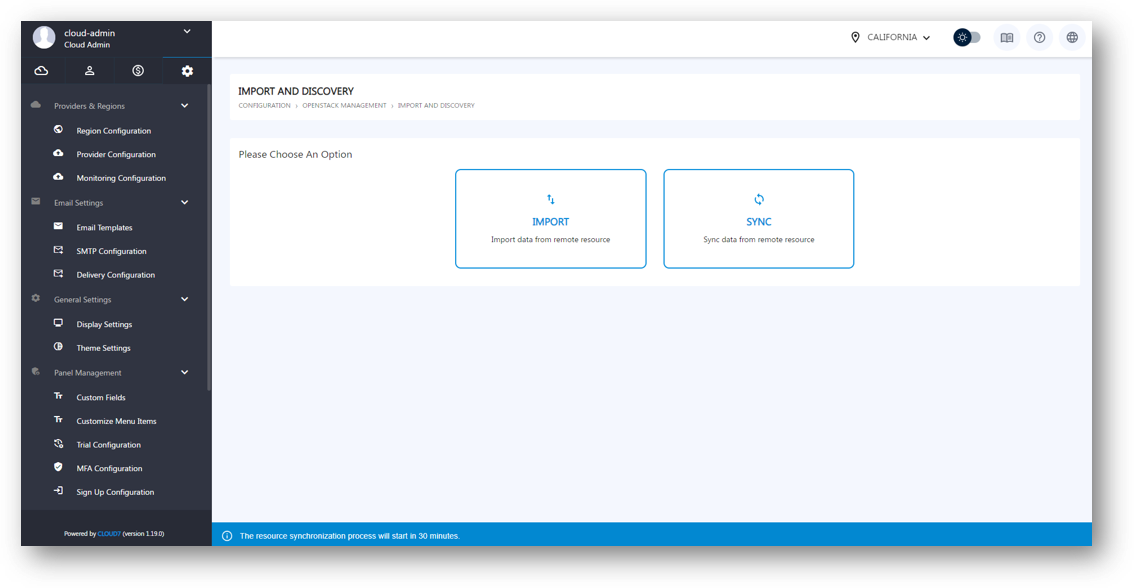Open the documentation book icon in the header
This screenshot has height=588, width=1134.
[x=1006, y=37]
